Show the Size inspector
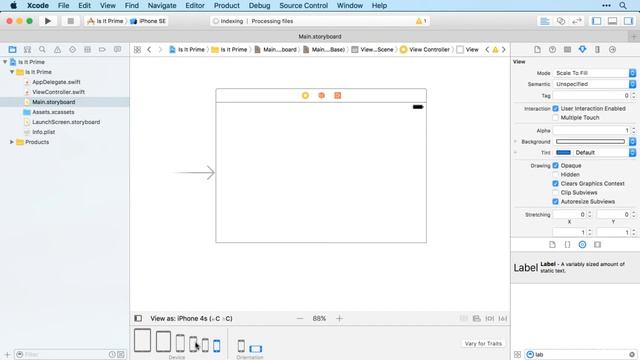This screenshot has width=640, height=360. (597, 49)
